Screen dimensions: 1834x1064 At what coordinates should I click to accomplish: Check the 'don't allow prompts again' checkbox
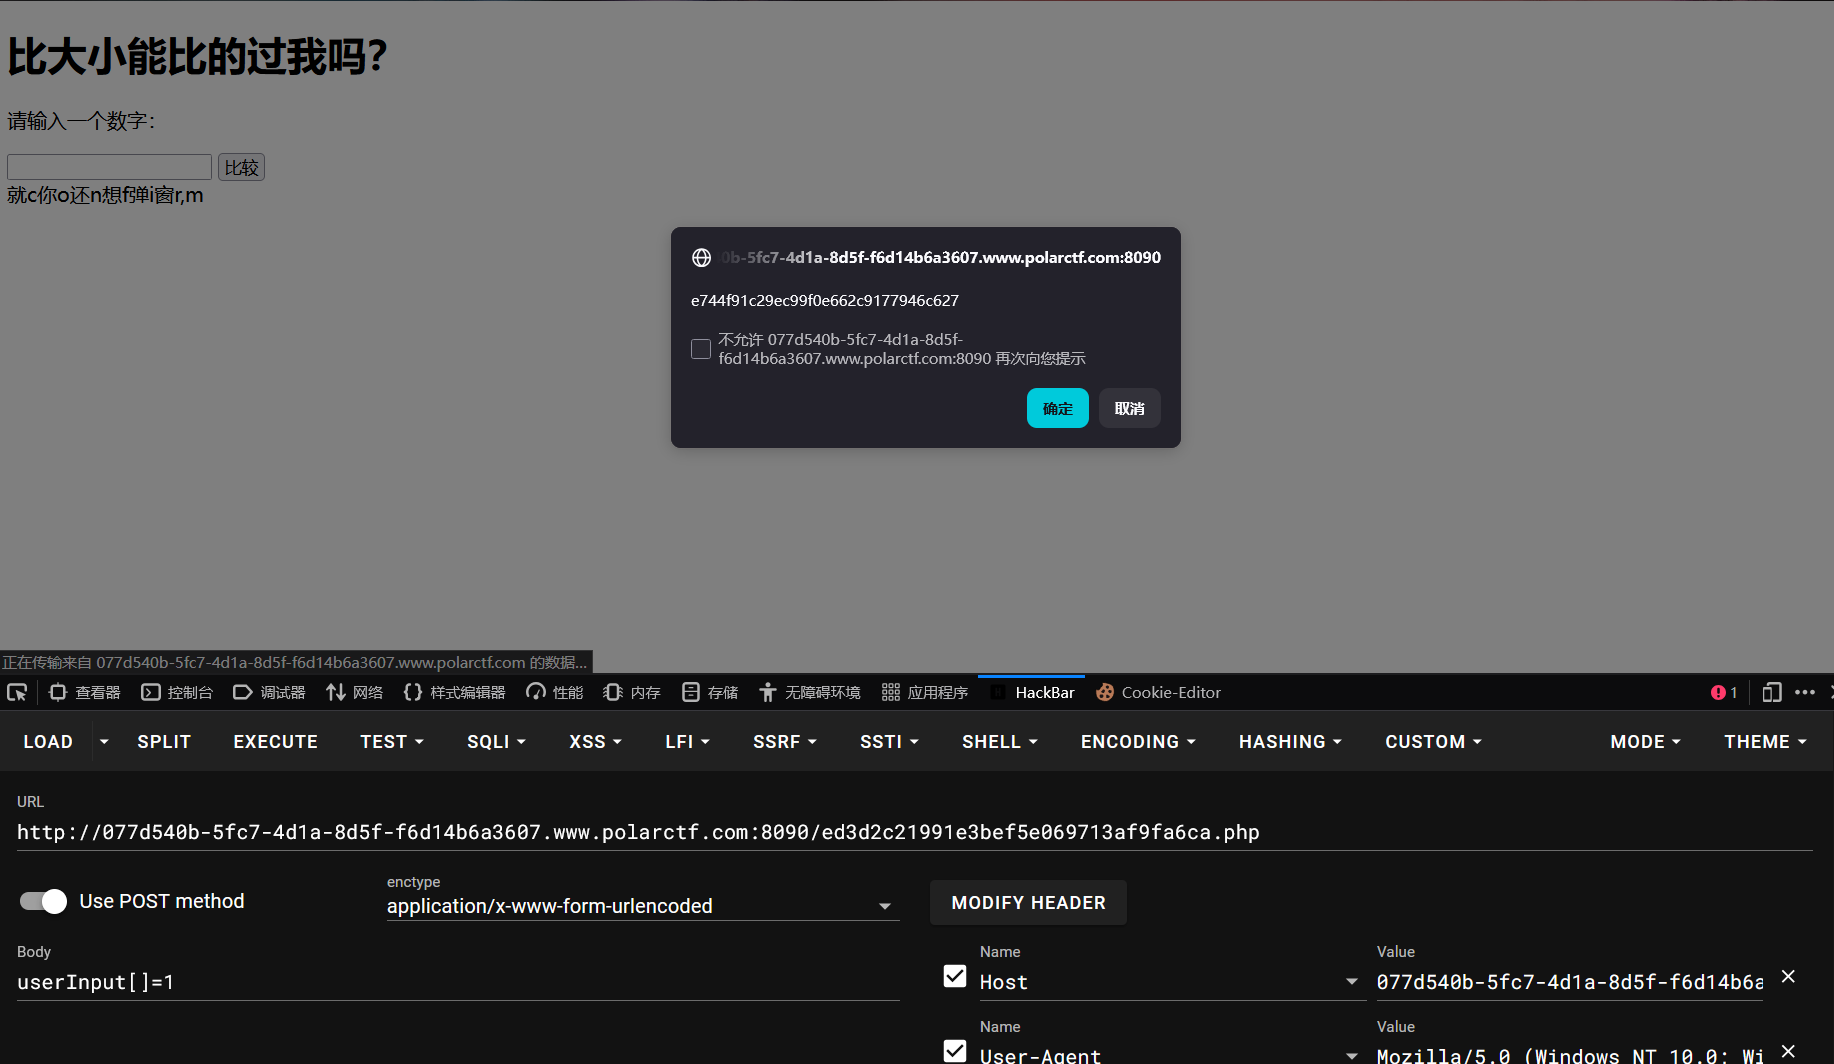pyautogui.click(x=701, y=349)
